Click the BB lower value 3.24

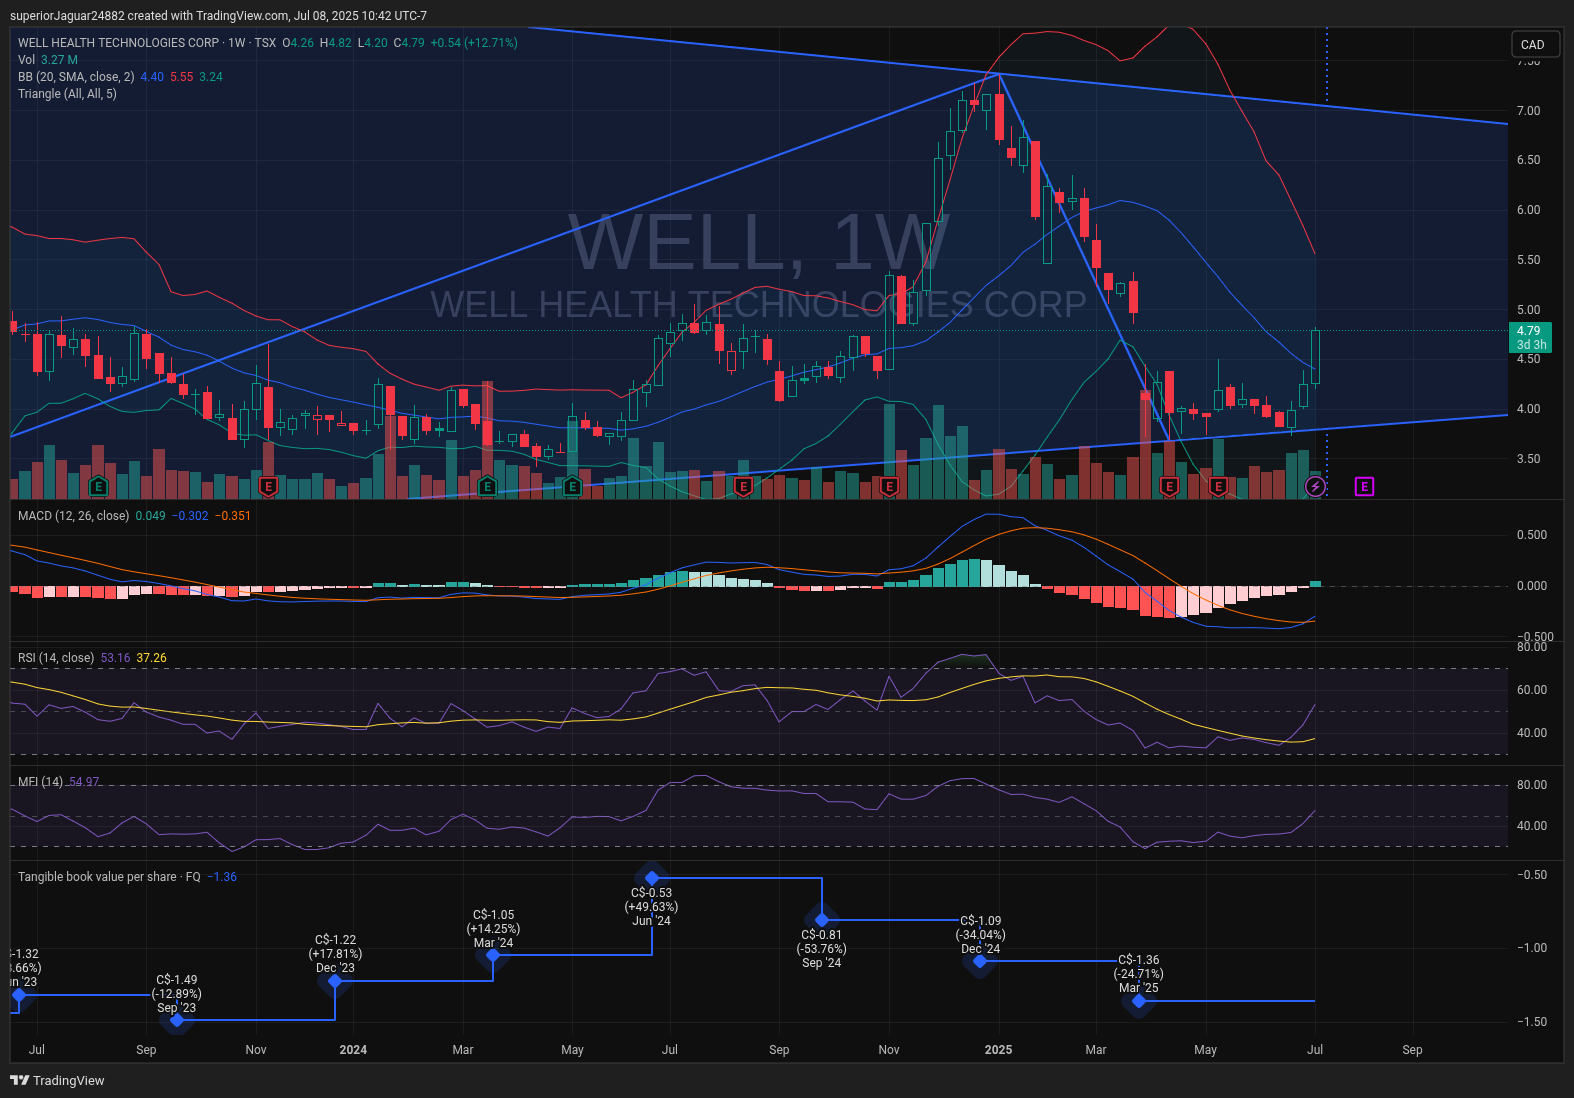[211, 77]
